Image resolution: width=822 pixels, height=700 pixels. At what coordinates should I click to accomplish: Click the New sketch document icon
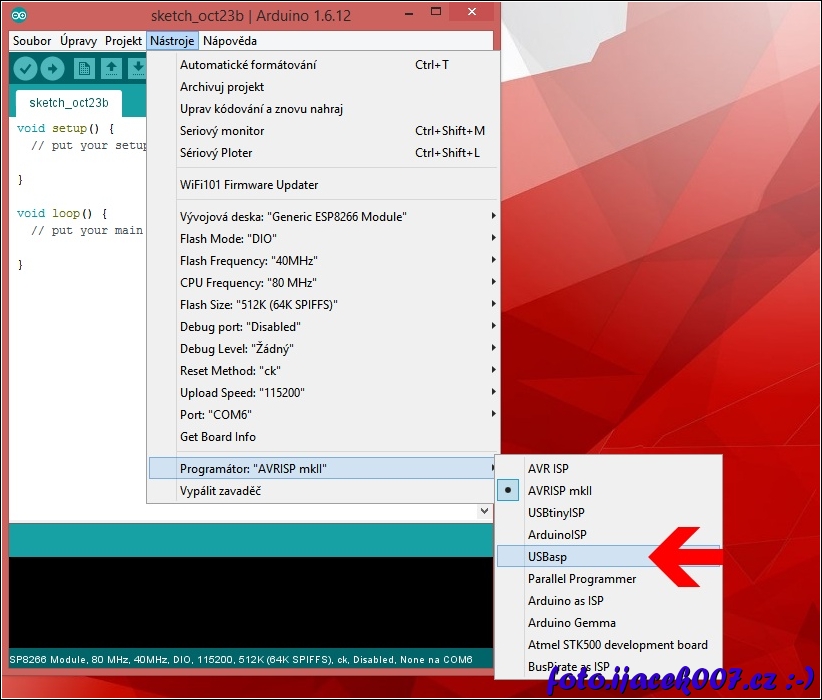pos(85,68)
